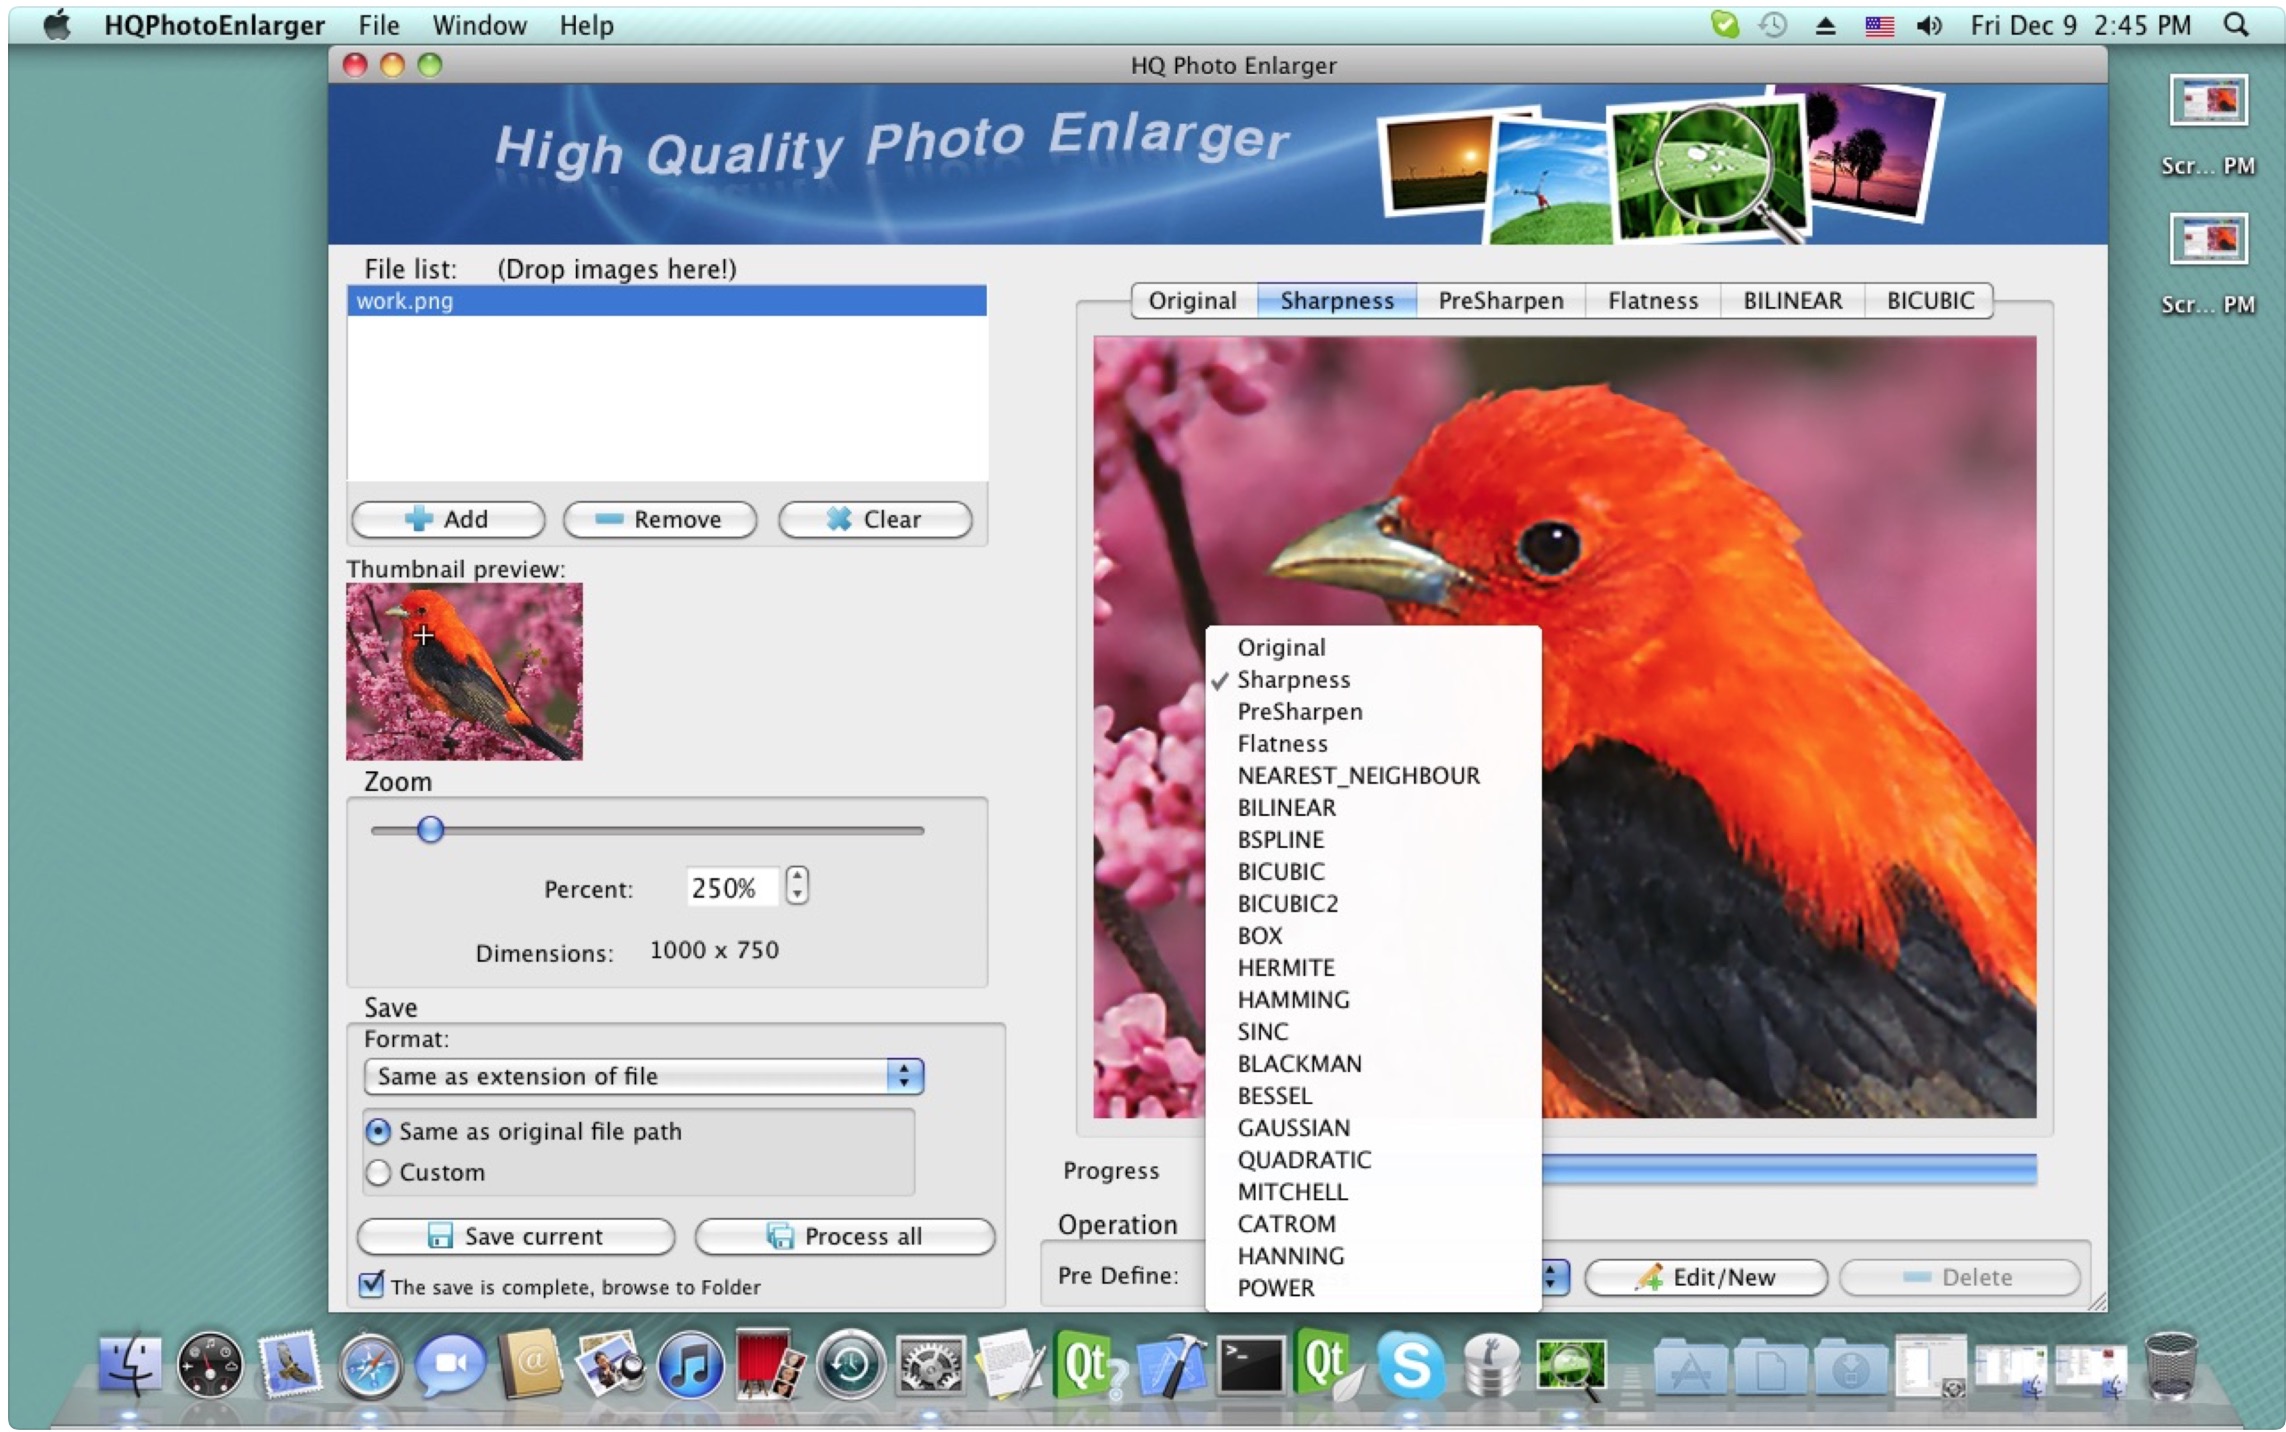Launch Skype from the dock
This screenshot has width=2286, height=1432.
pyautogui.click(x=1409, y=1365)
